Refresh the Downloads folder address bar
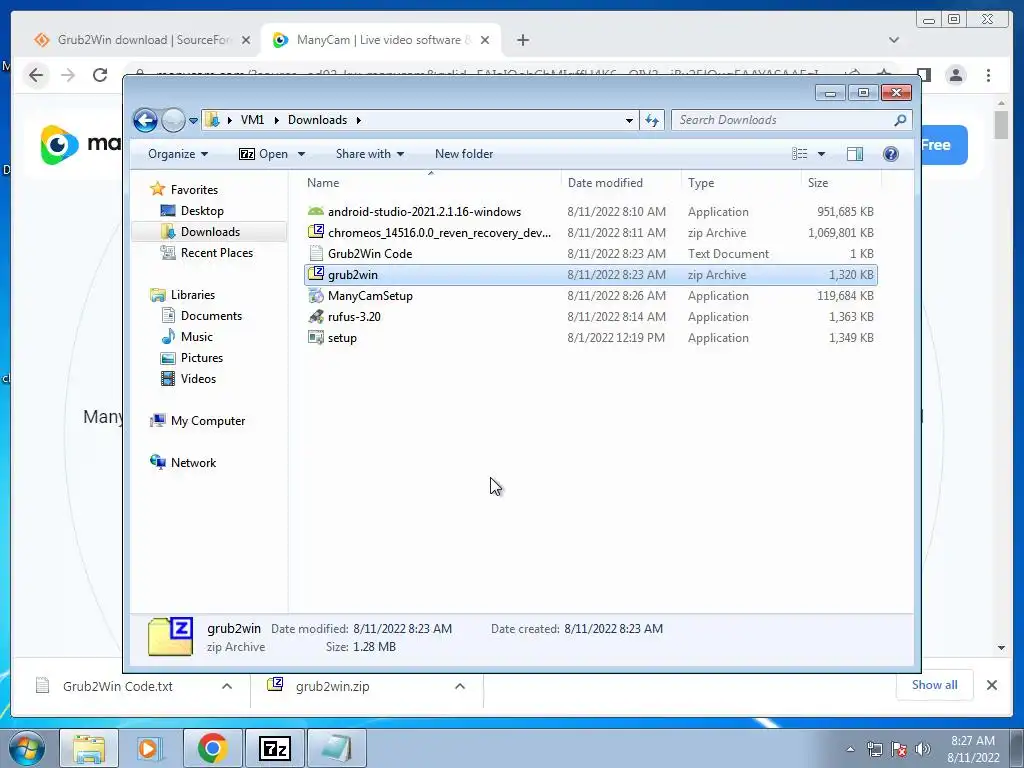Screen dimensions: 1024x768 652,120
